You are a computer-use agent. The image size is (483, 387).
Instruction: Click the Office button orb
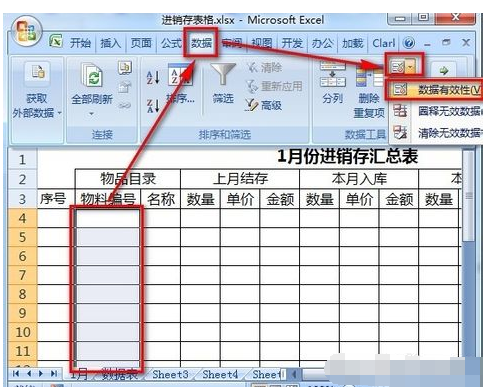[x=27, y=31]
